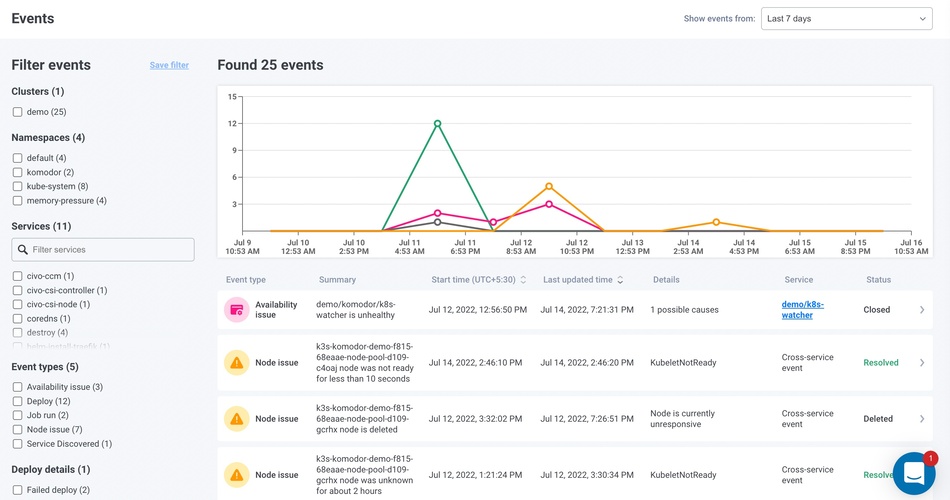Screen dimensions: 950x500
Task: Check the destroy (4) service filter
Action: point(18,333)
